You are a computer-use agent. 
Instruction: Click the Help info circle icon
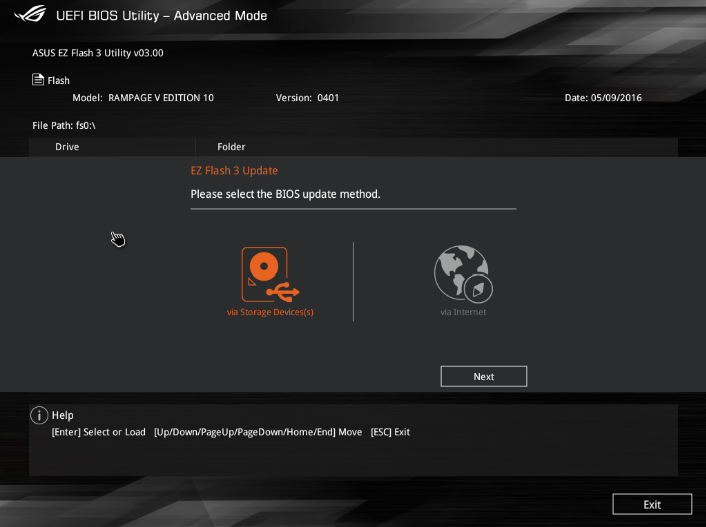tap(39, 415)
